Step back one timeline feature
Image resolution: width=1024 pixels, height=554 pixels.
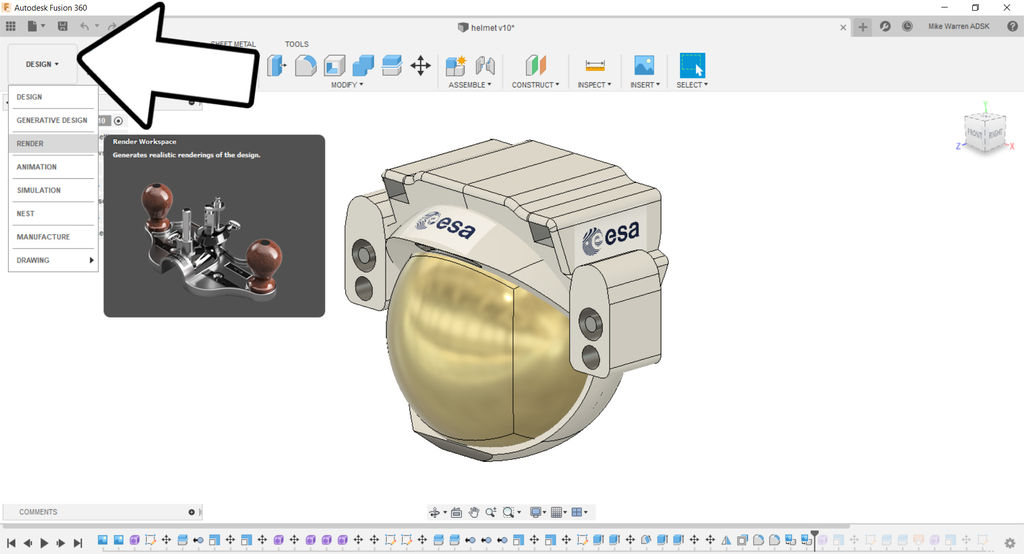pos(27,543)
